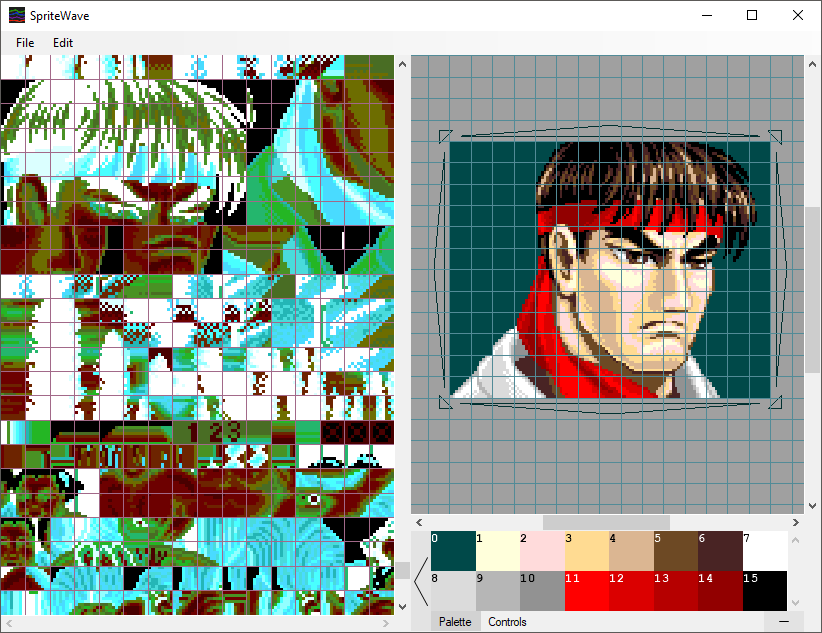Switch to the Palette tab

(x=455, y=621)
